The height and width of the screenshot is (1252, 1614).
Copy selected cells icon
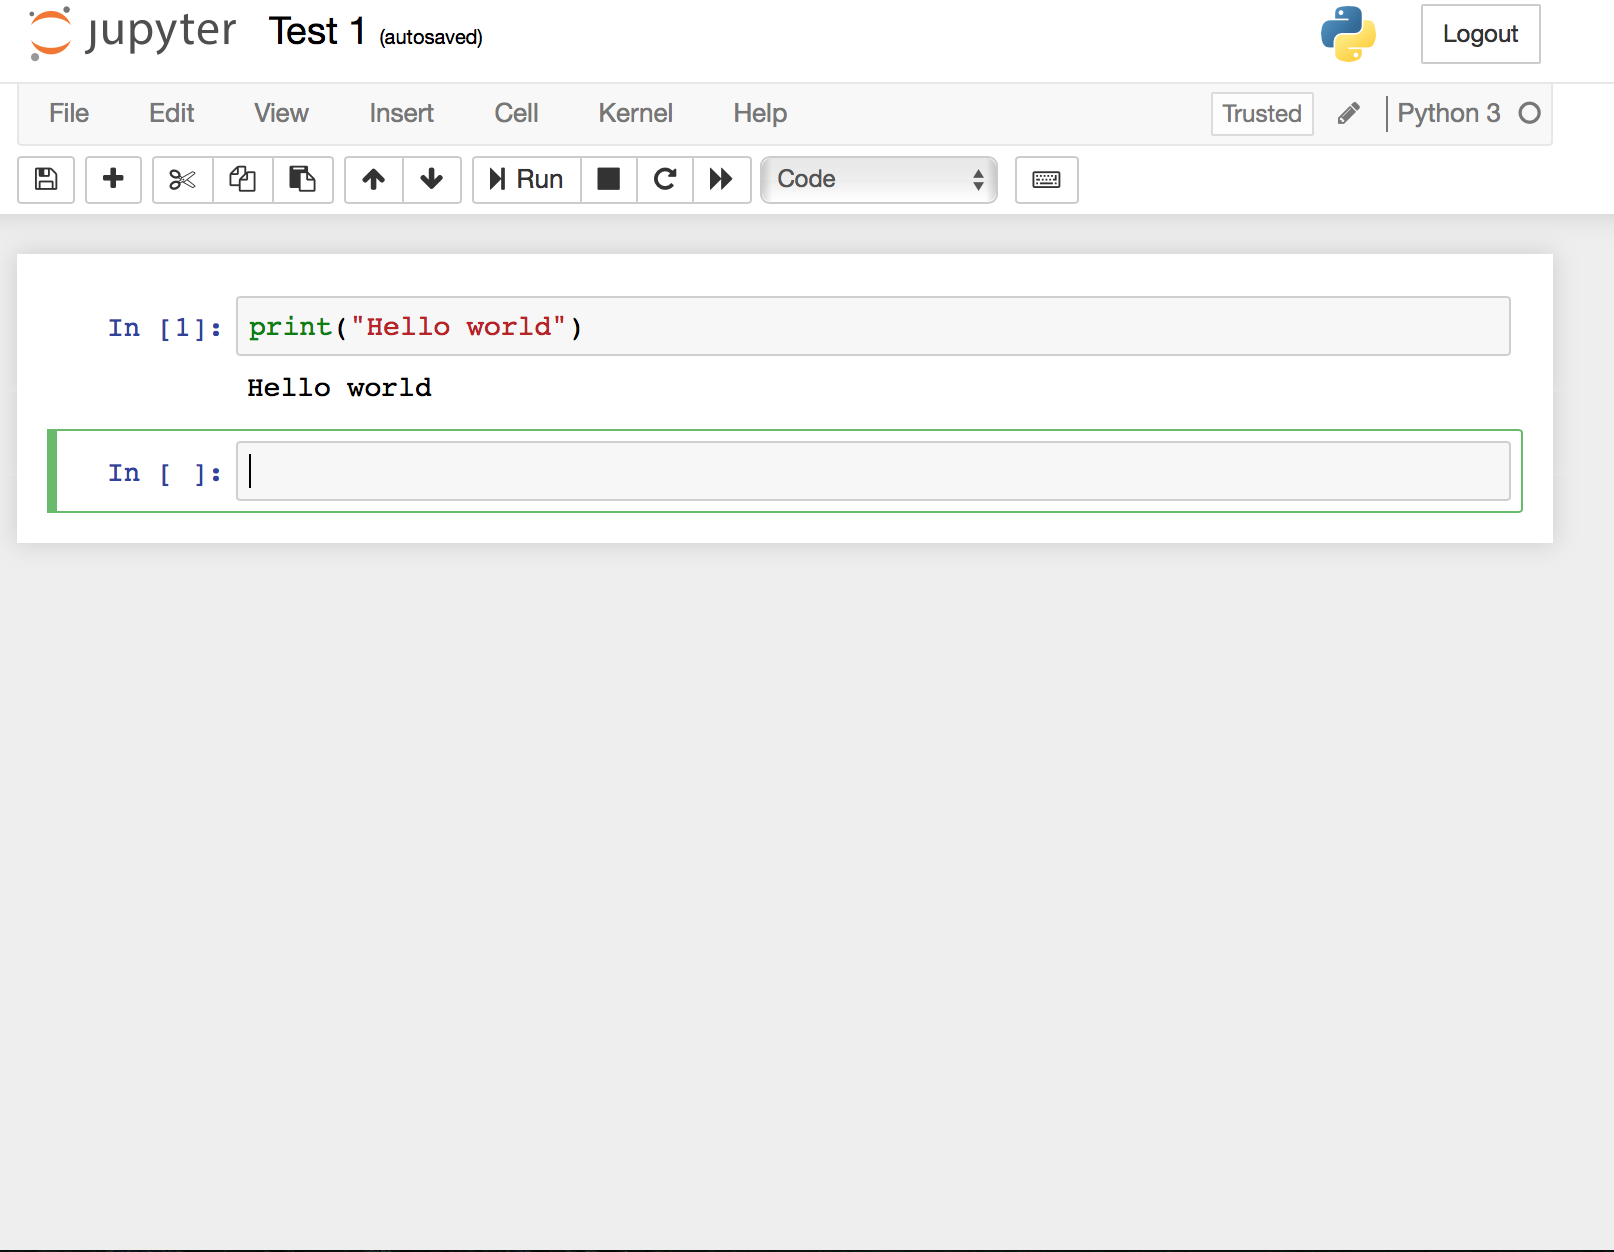[243, 179]
